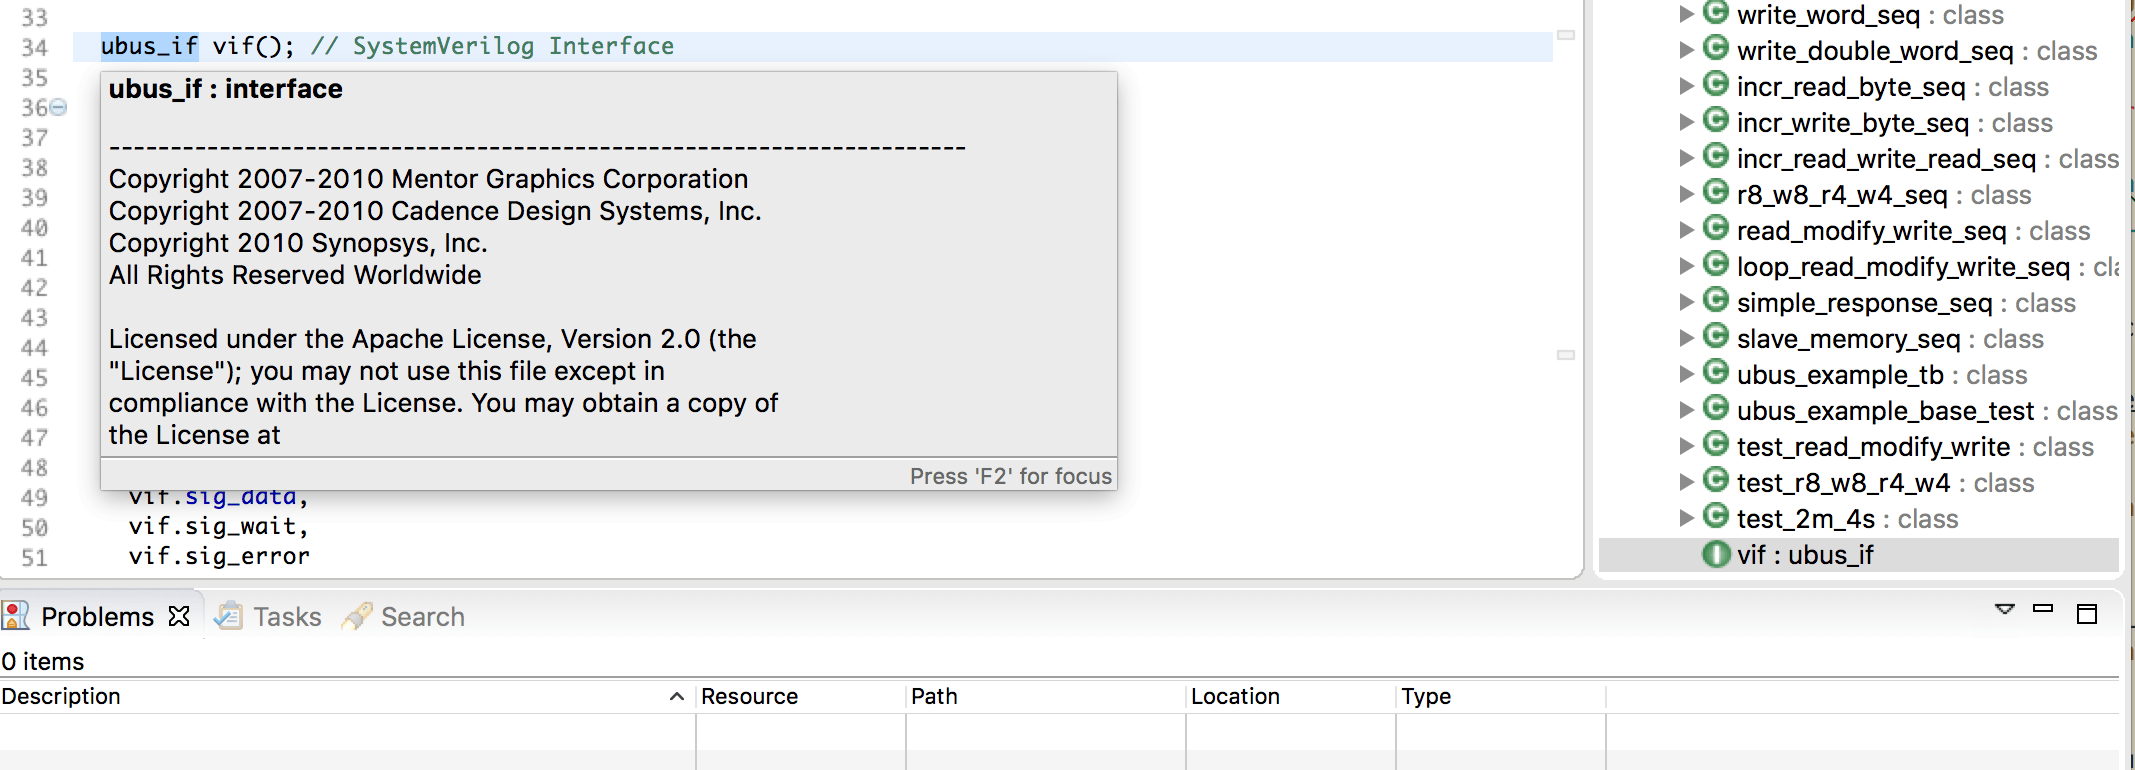Image resolution: width=2135 pixels, height=770 pixels.
Task: Select 'slave_memory_seq : class' label in outline
Action: tap(1890, 339)
